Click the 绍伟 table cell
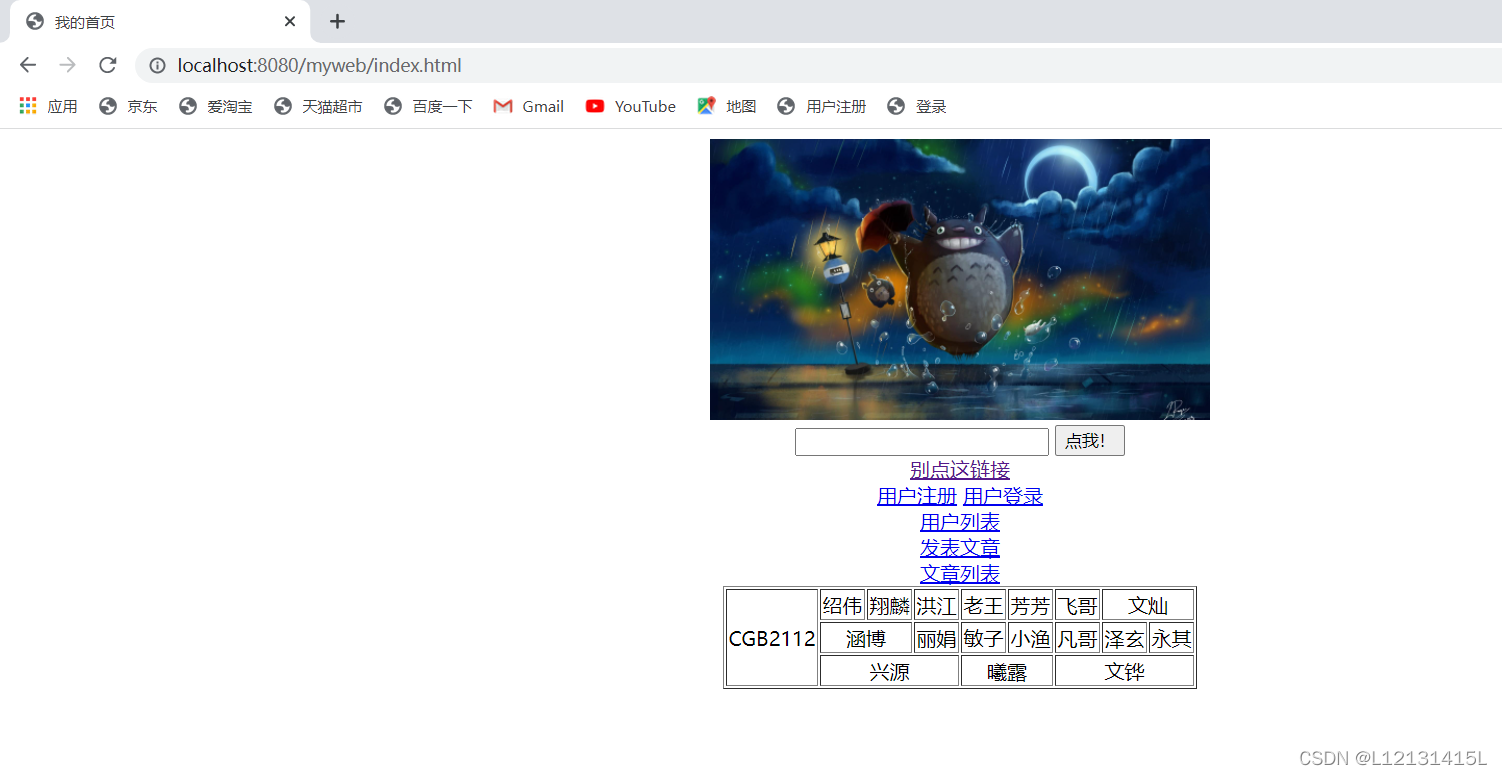 pyautogui.click(x=842, y=605)
